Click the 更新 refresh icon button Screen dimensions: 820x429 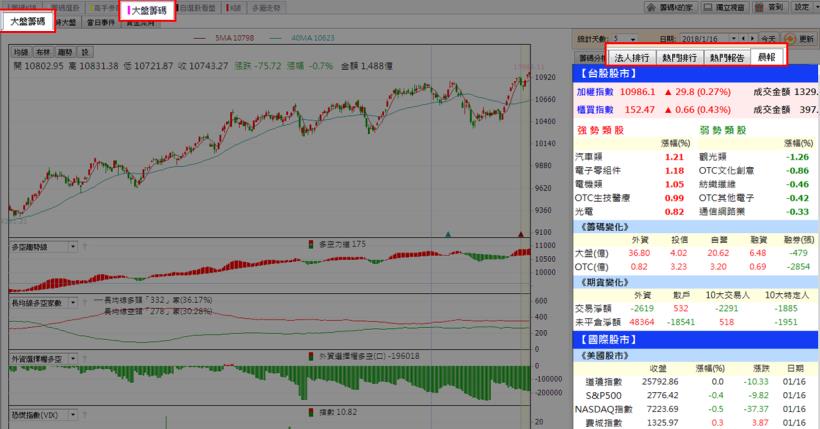pyautogui.click(x=800, y=39)
